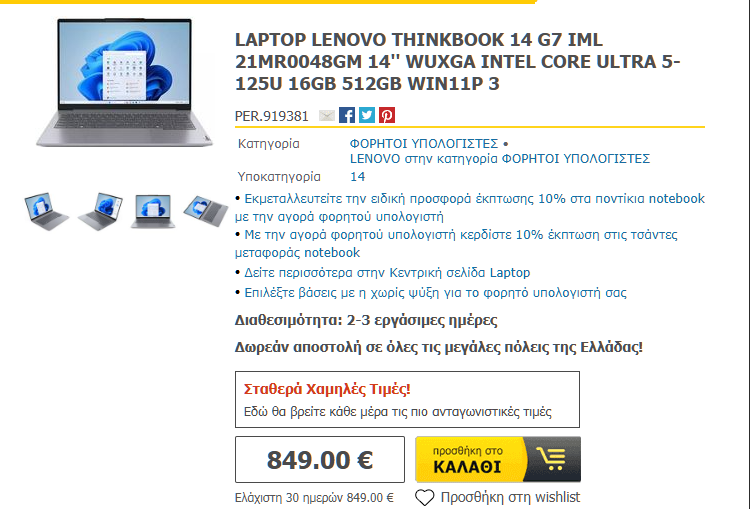Viewport: 750px width, 509px height.
Task: Select the second laptop thumbnail
Action: (100, 211)
